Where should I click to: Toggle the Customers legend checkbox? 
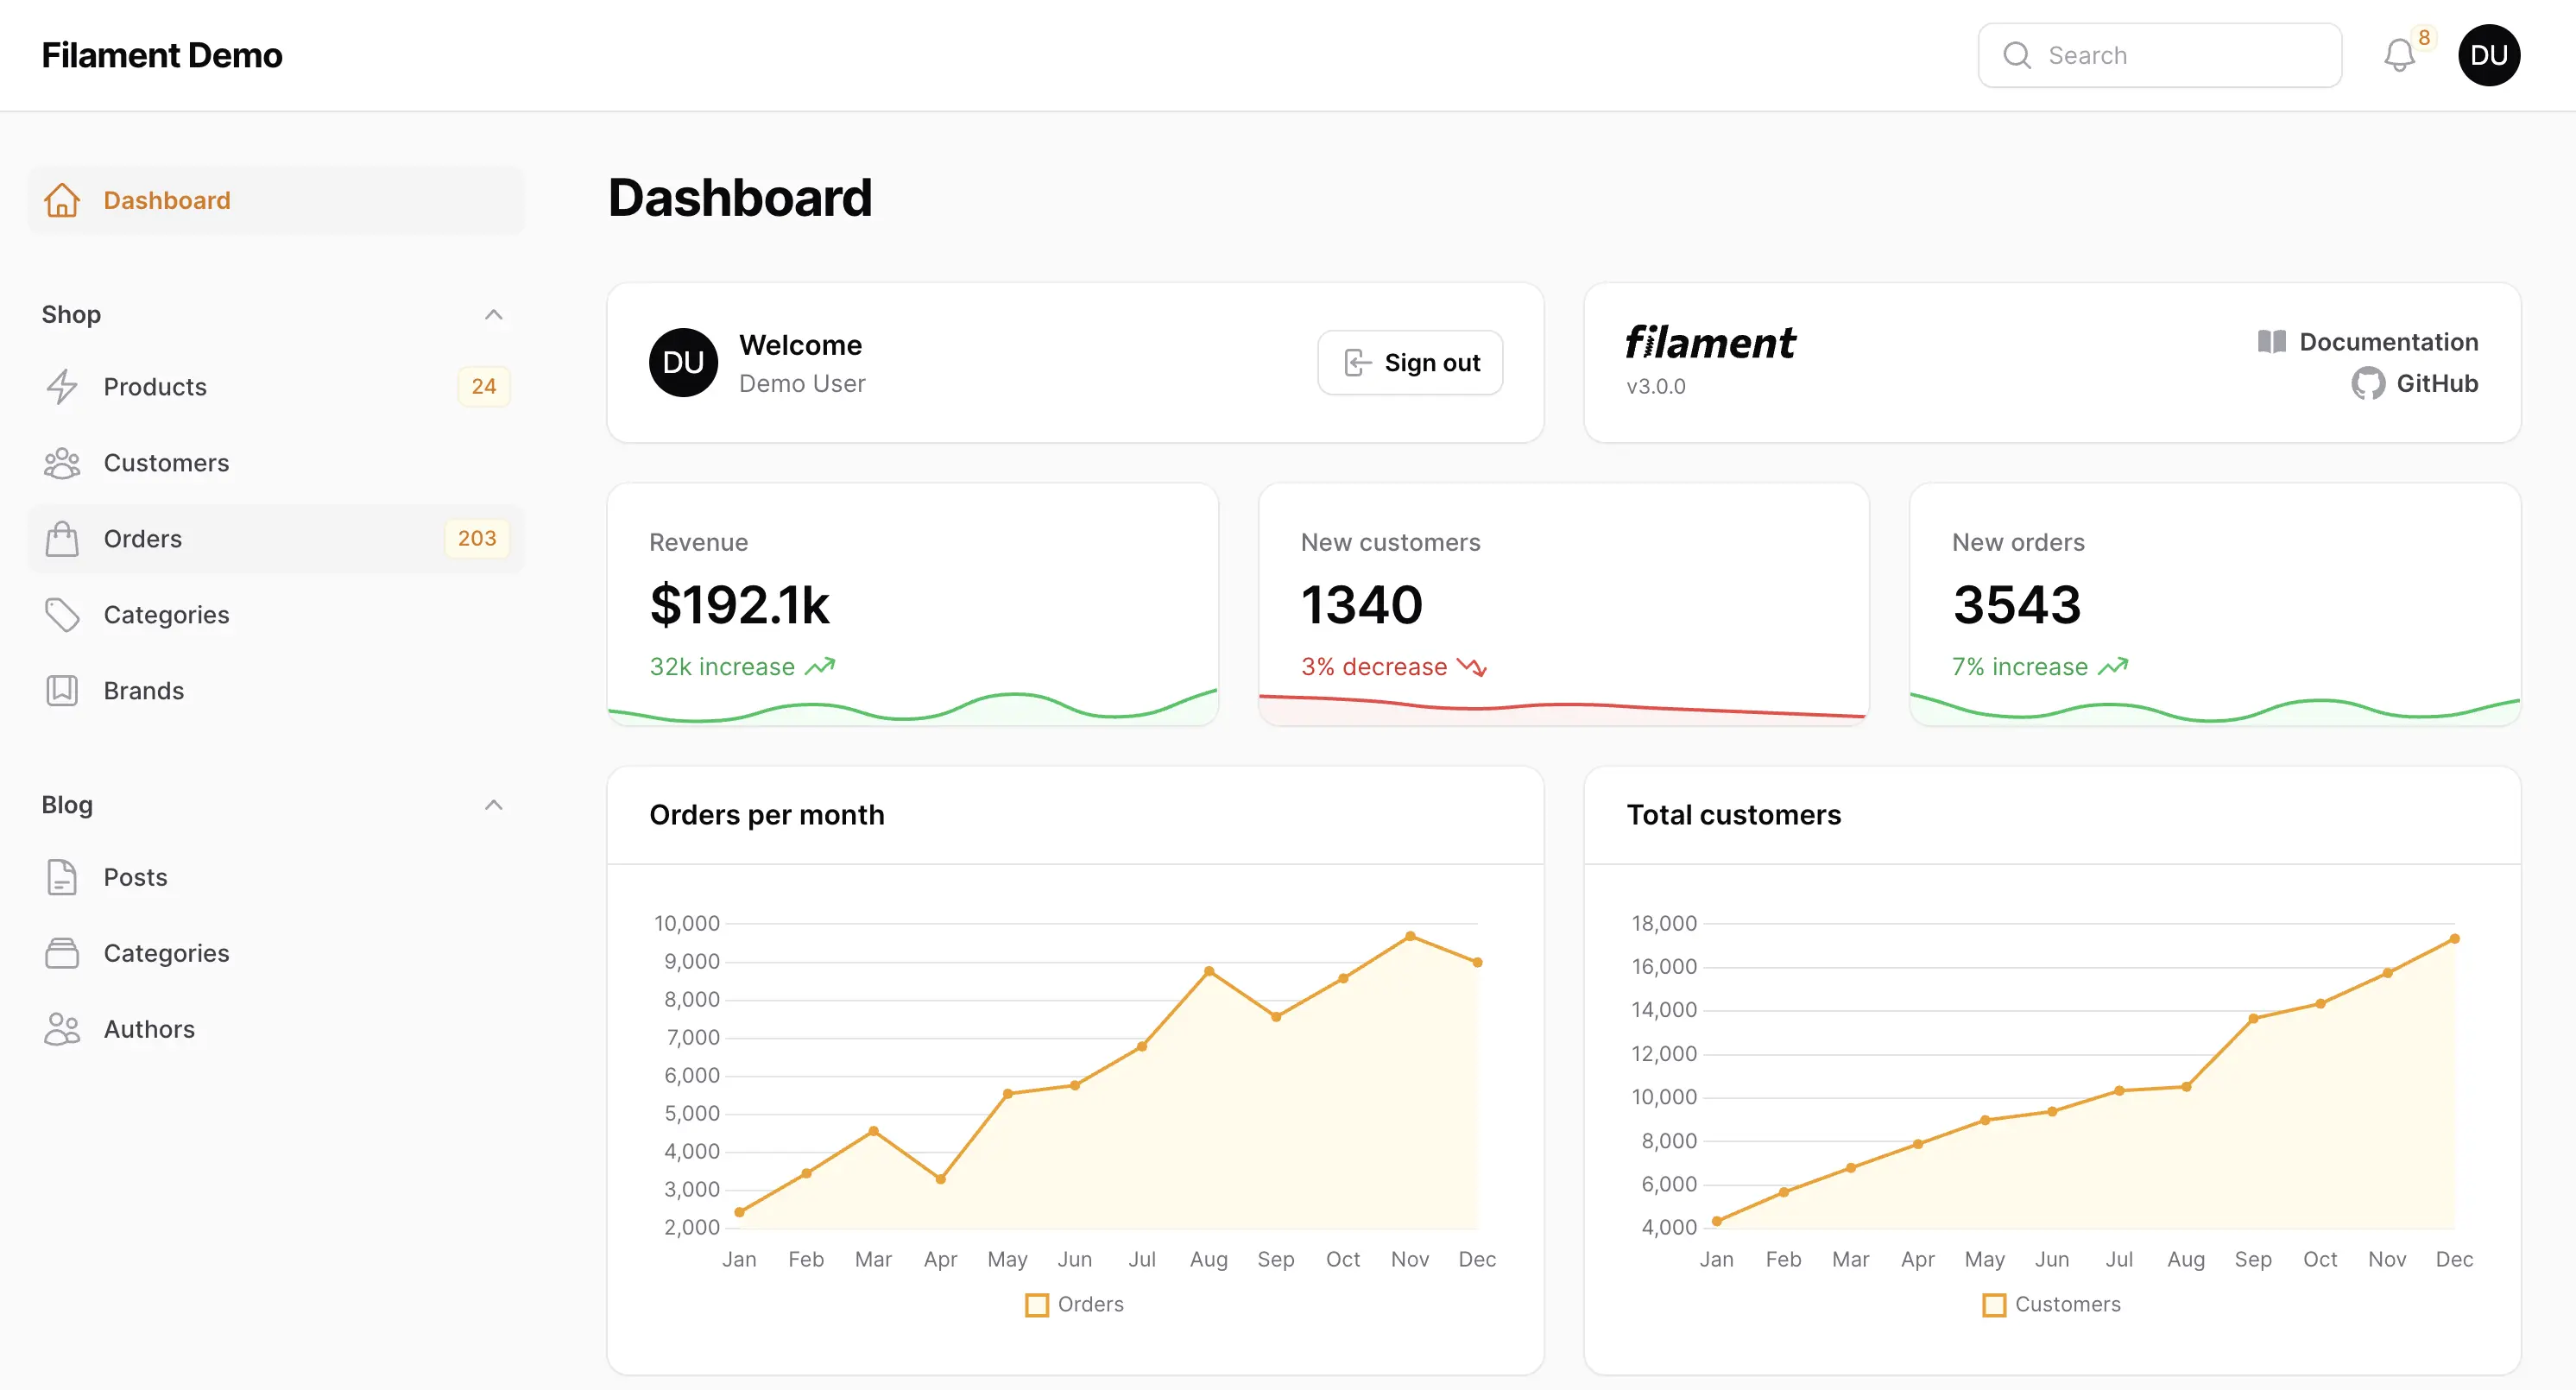coord(1994,1304)
